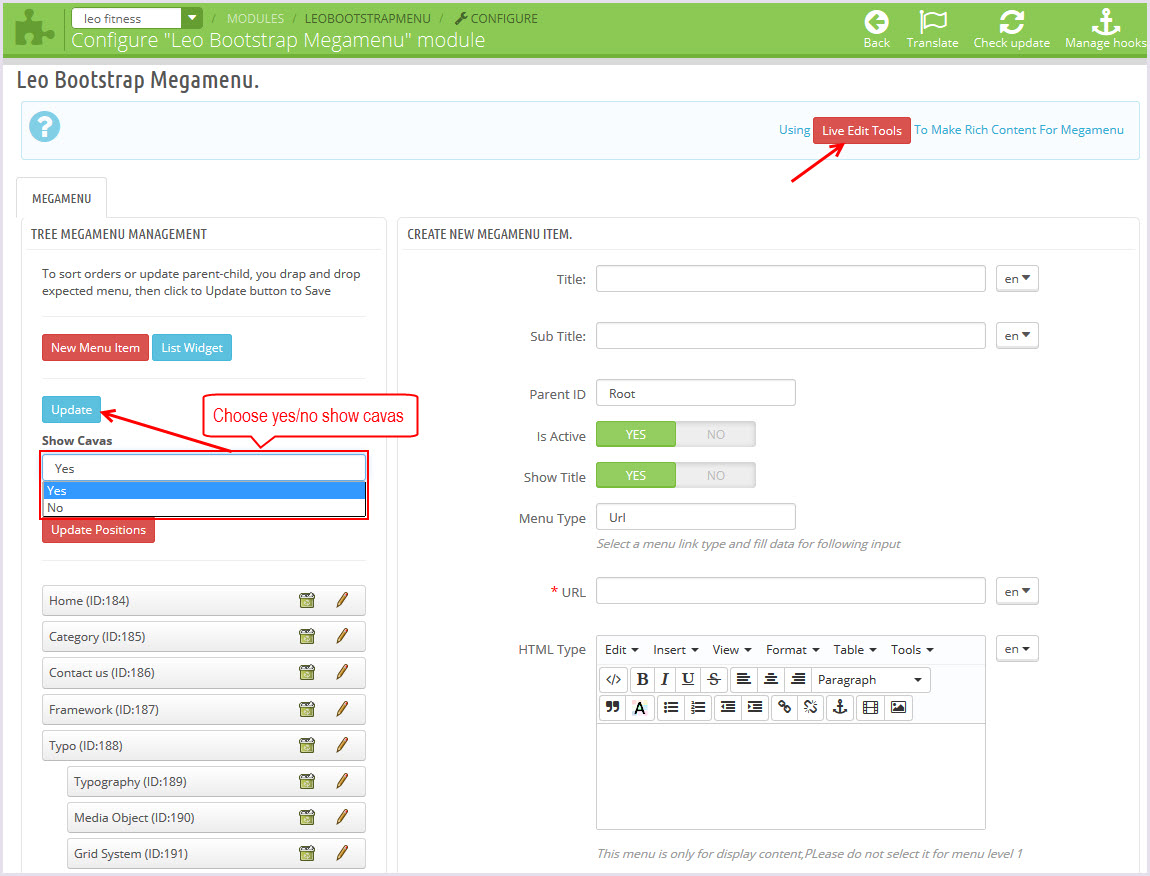
Task: Click the bin icon on Framework (ID:187) row
Action: [307, 709]
